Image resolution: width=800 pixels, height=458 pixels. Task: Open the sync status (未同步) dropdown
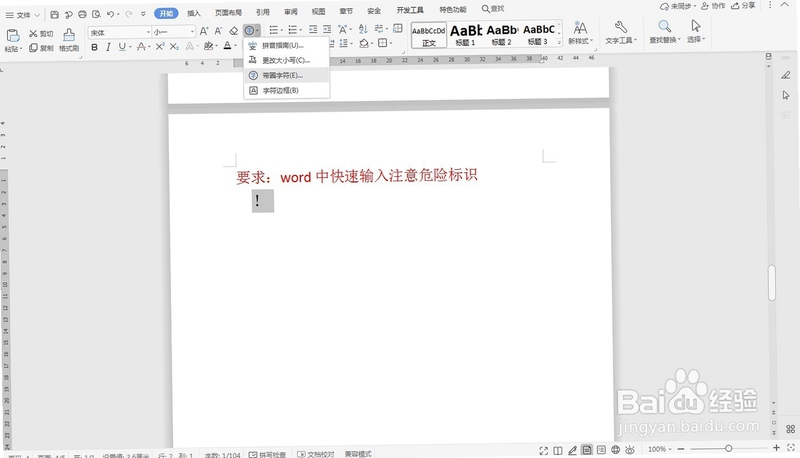(677, 6)
